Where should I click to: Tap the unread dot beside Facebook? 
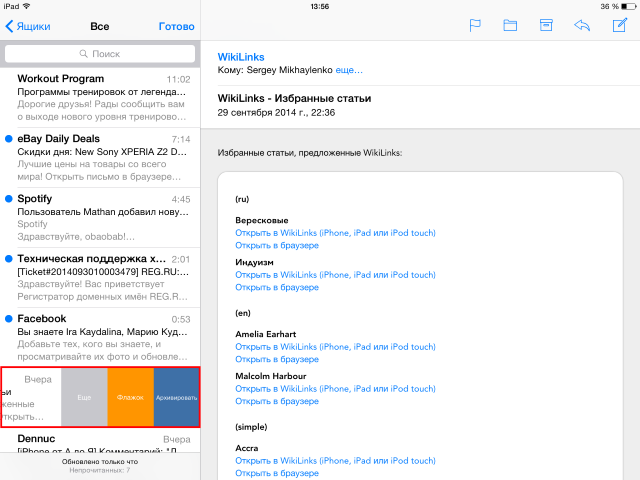9,319
